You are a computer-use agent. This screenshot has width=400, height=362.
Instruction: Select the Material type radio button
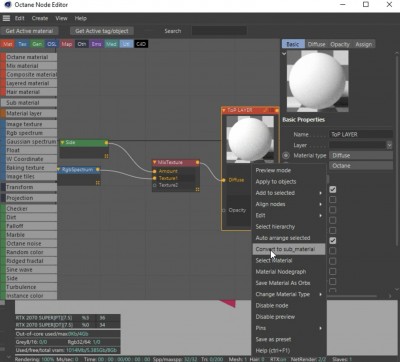pos(286,155)
